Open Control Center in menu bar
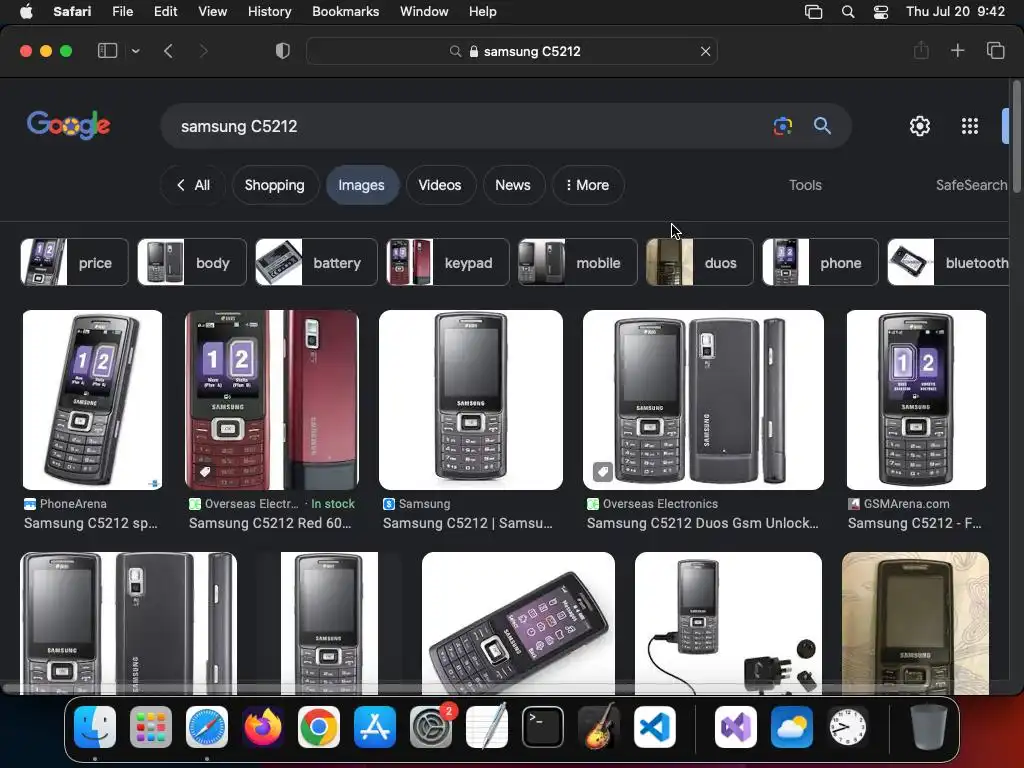The width and height of the screenshot is (1024, 768). 880,12
